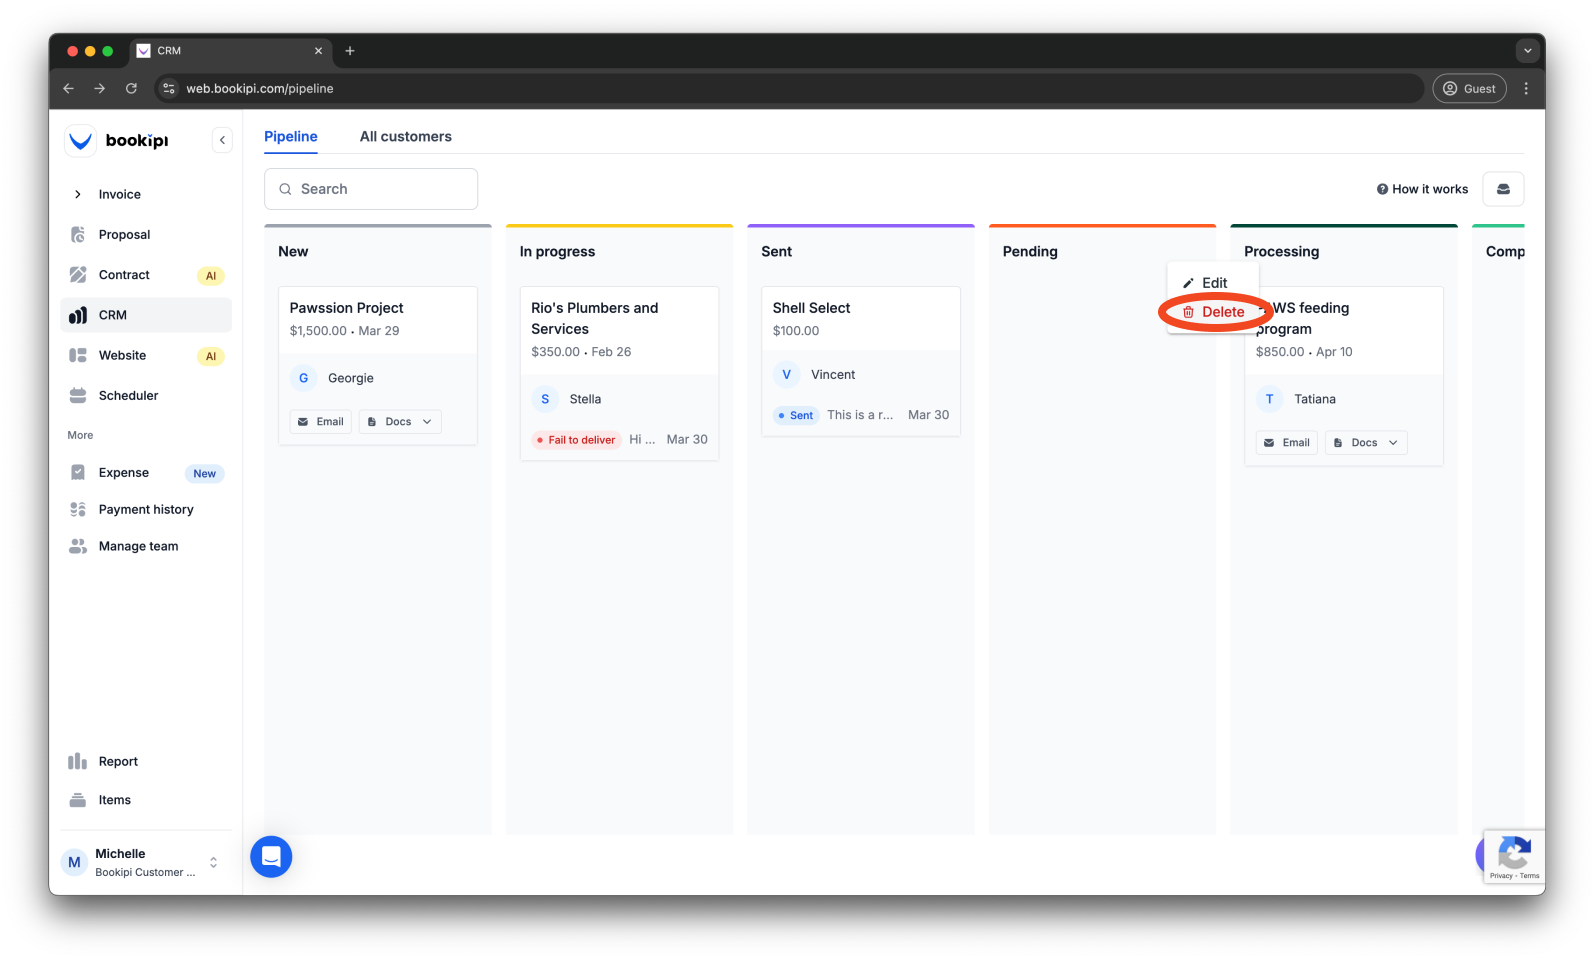Click the In progress column header
Screen dimensions: 1595x960
click(557, 251)
